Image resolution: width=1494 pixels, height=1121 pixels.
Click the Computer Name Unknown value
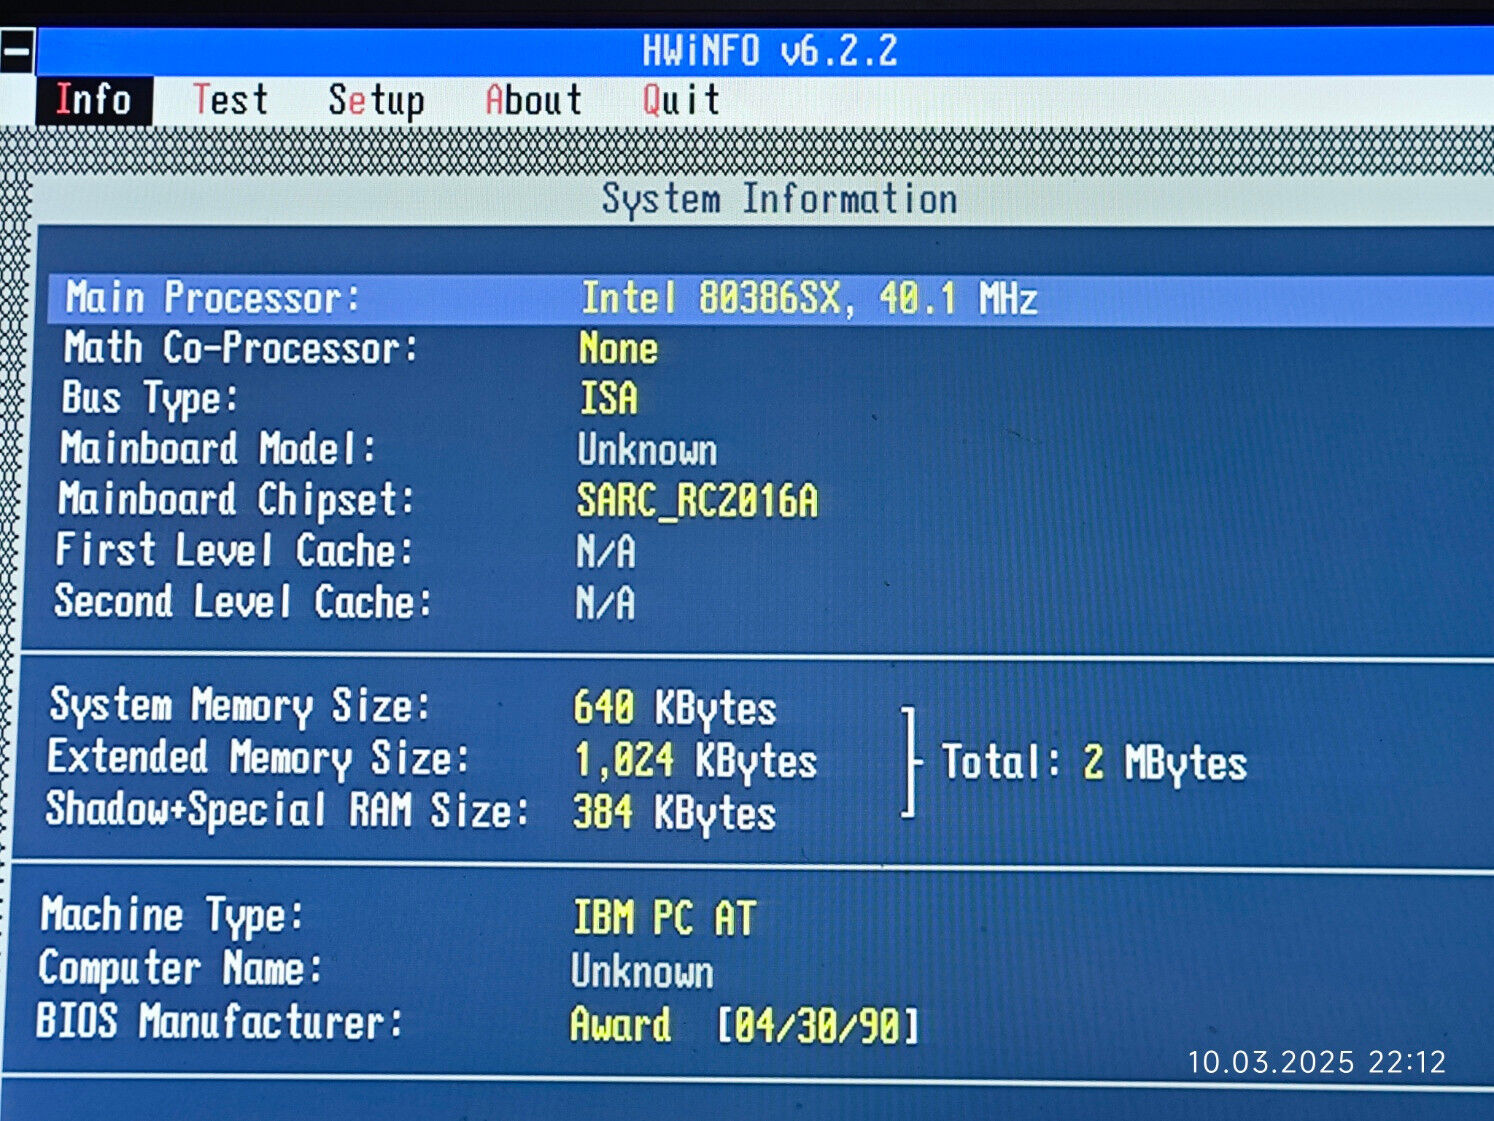[x=642, y=971]
